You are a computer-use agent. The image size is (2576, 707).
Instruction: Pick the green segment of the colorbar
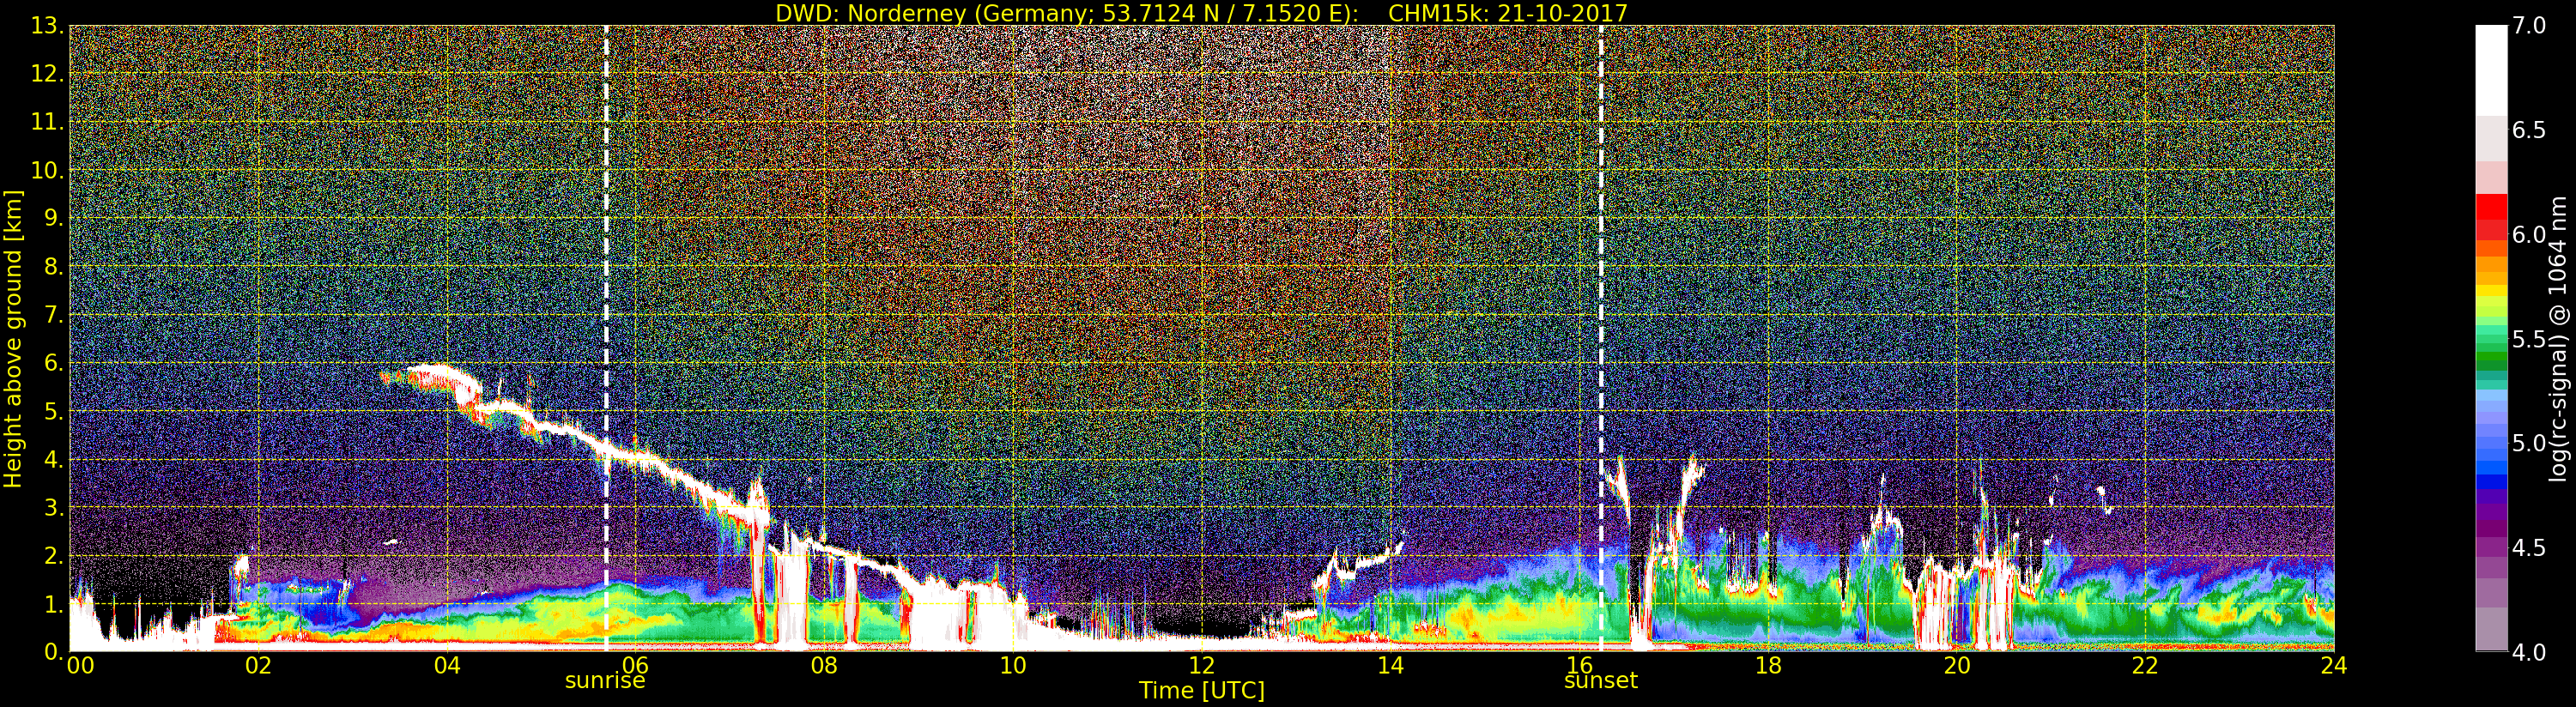point(2491,358)
